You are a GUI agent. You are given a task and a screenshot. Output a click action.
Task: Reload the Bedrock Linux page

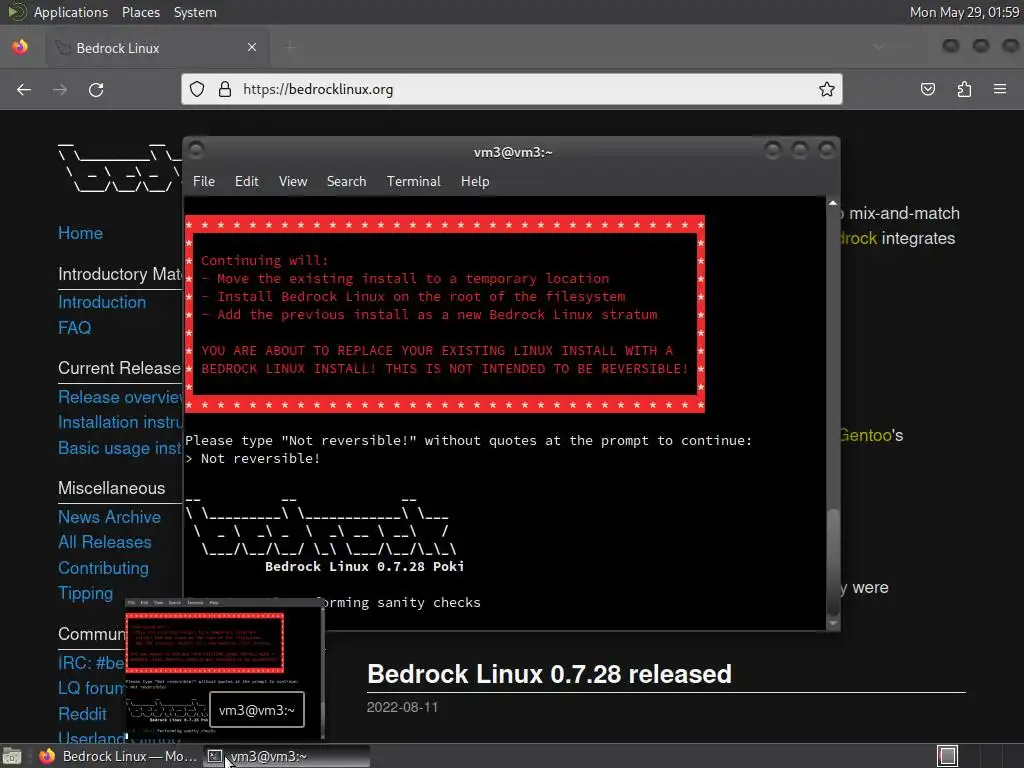pyautogui.click(x=96, y=89)
